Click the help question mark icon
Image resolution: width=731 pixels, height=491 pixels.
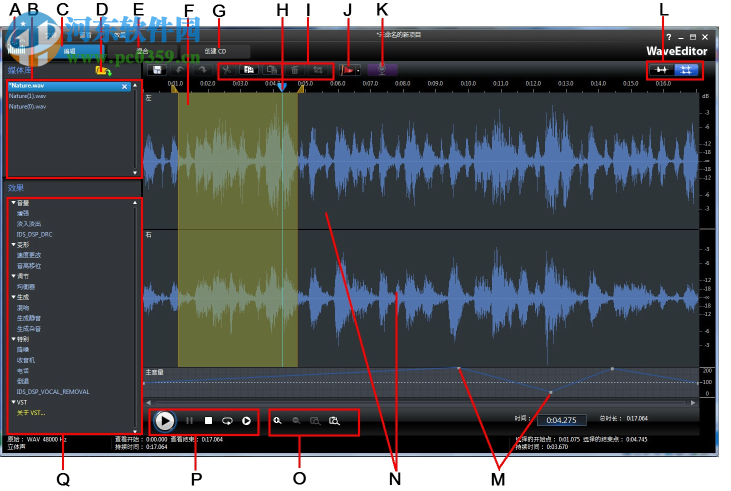[669, 37]
